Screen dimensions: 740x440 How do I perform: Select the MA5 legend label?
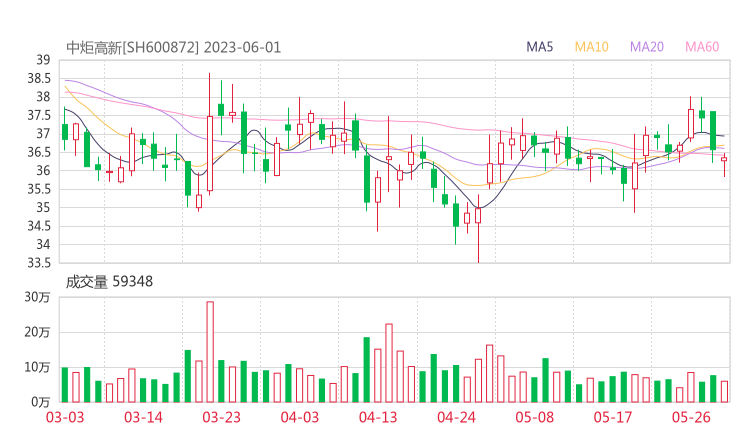pyautogui.click(x=539, y=47)
